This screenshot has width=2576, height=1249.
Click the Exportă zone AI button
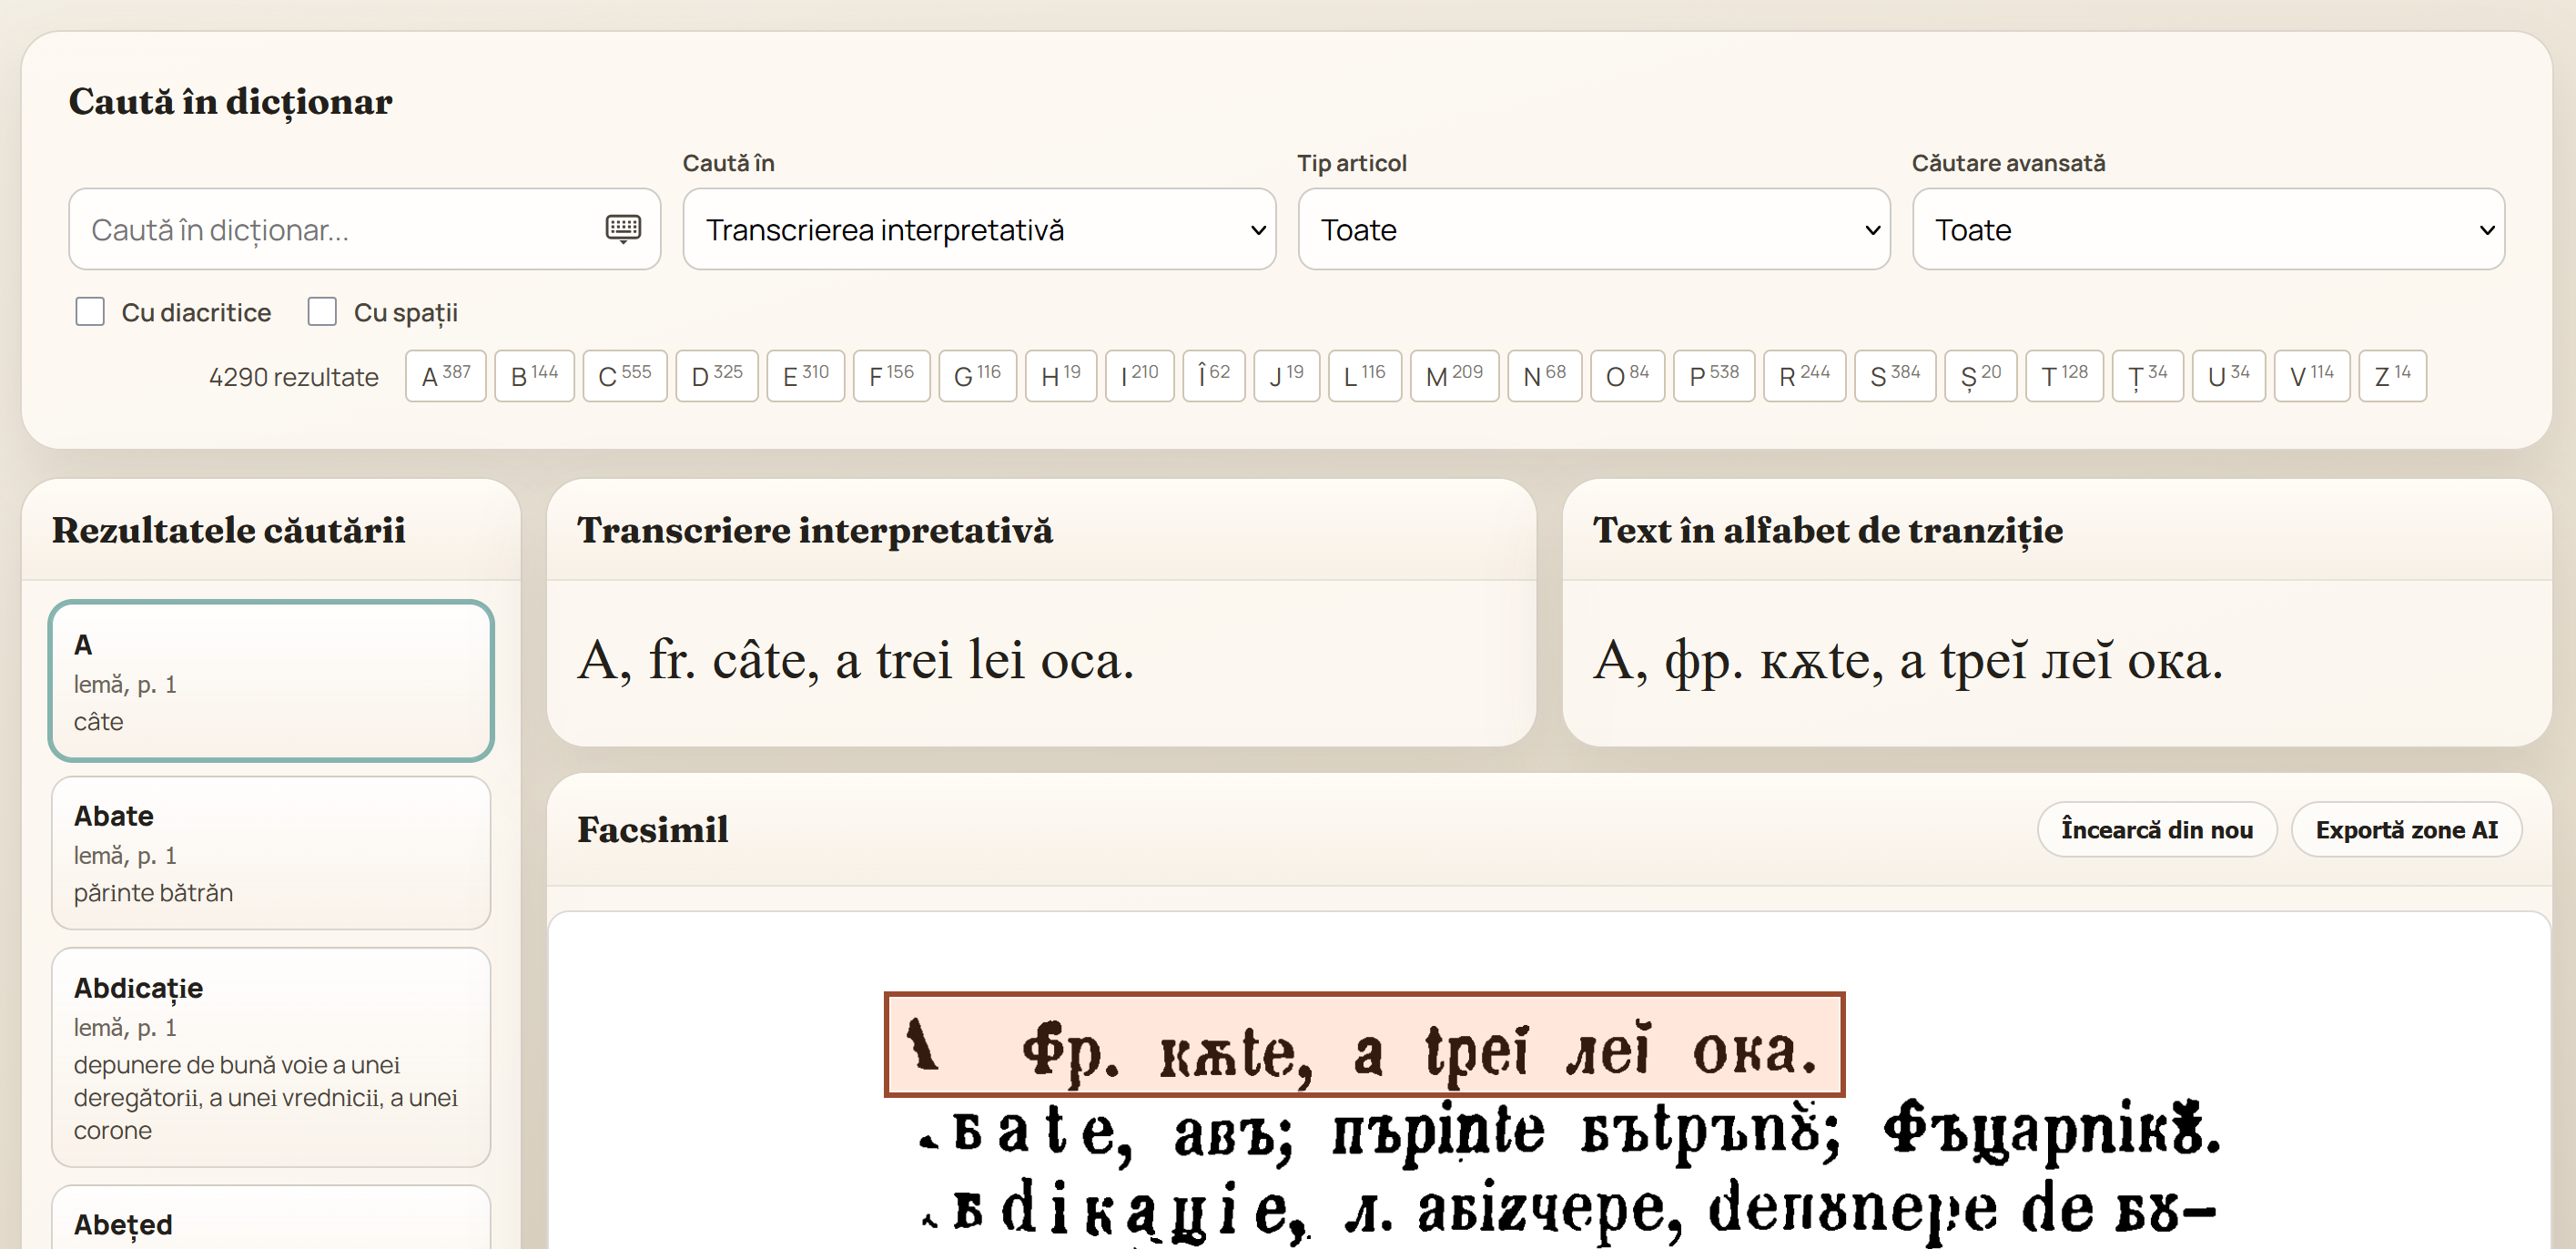[x=2406, y=829]
